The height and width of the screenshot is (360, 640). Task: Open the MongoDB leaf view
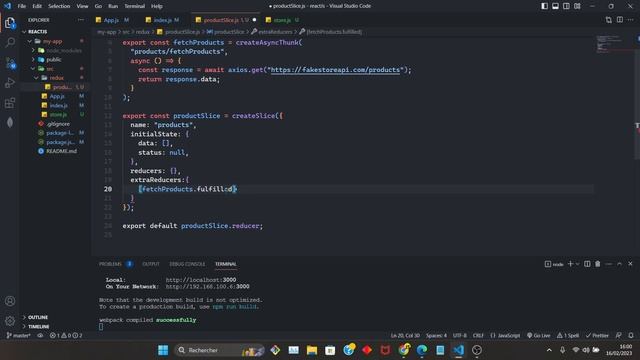pos(10,122)
